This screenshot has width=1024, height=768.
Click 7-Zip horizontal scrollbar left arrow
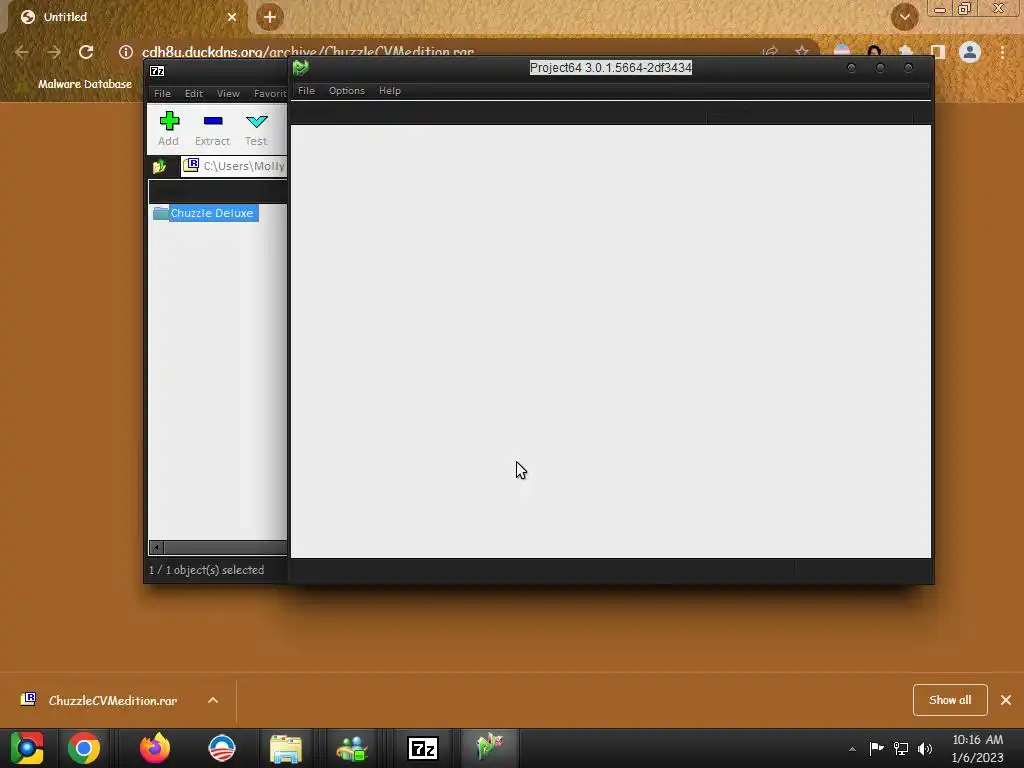[x=156, y=547]
